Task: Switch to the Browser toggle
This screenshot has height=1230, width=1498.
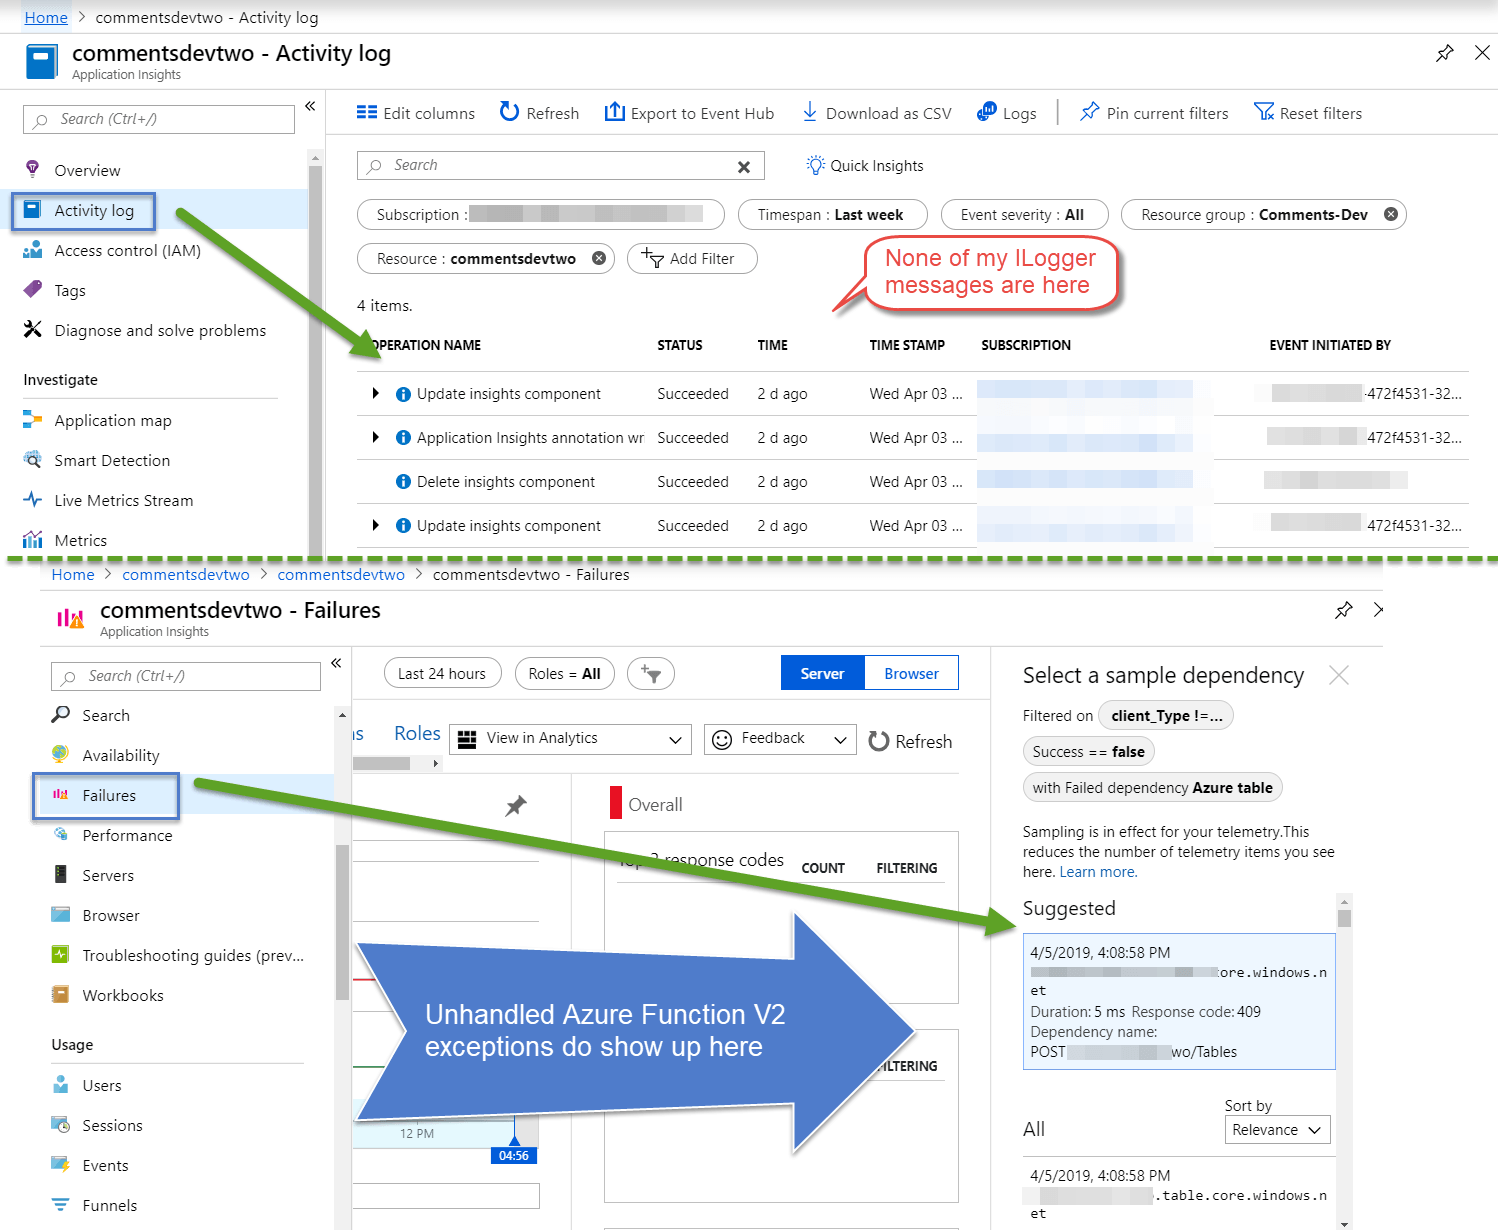Action: 911,674
